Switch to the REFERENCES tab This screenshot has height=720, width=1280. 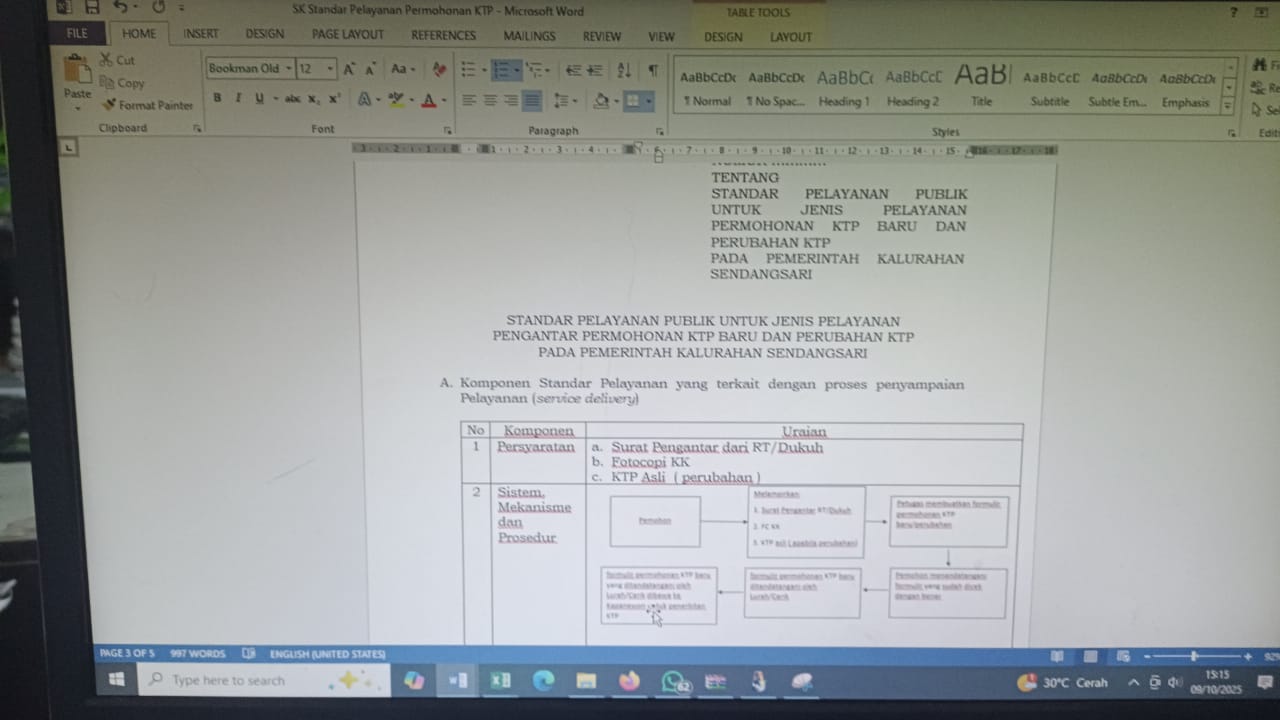443,35
